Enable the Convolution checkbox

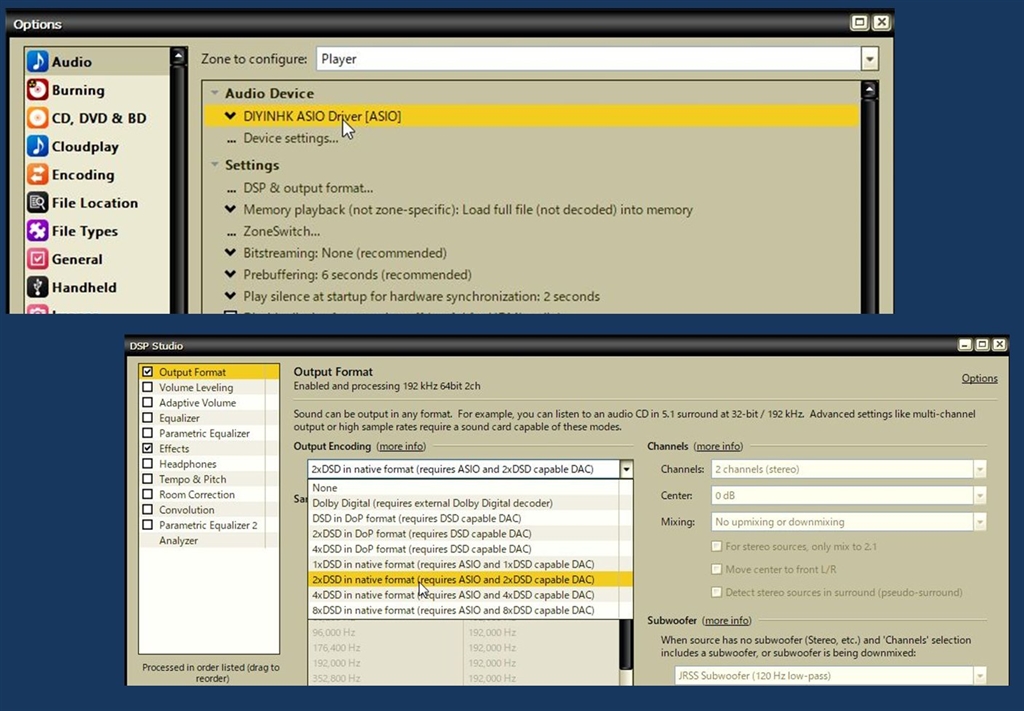click(148, 509)
